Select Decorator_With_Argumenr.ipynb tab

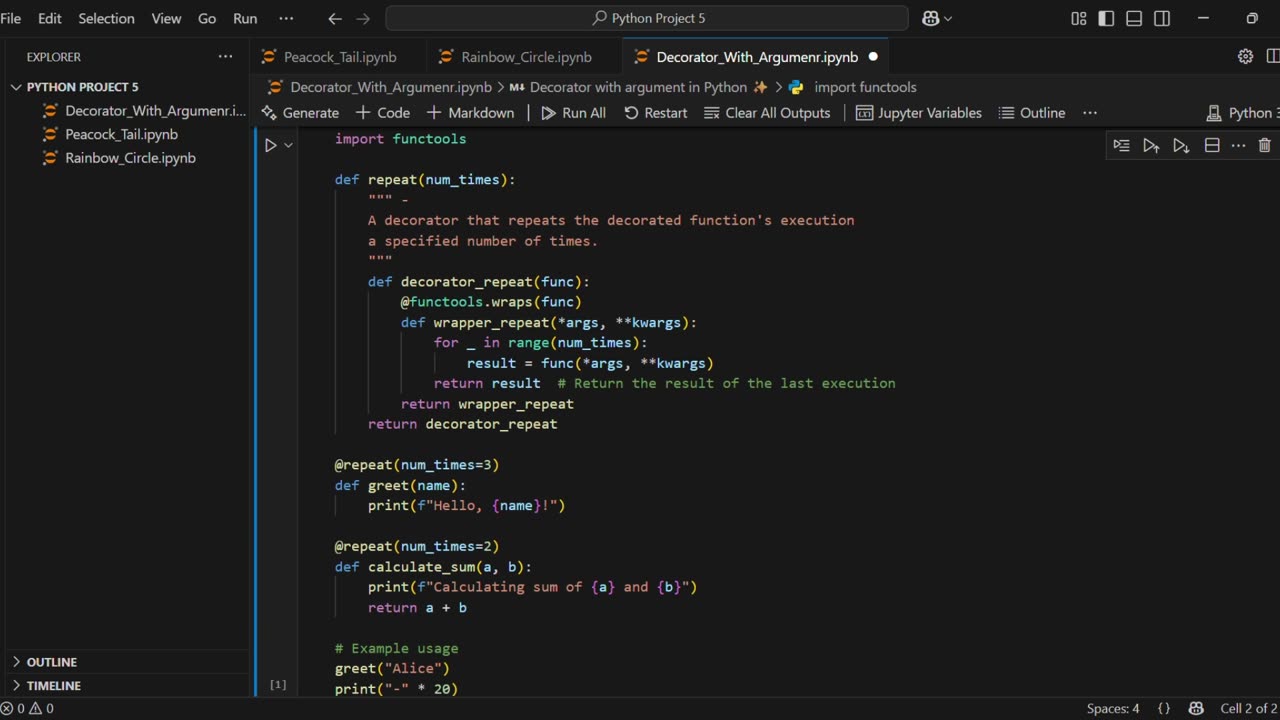tap(757, 57)
